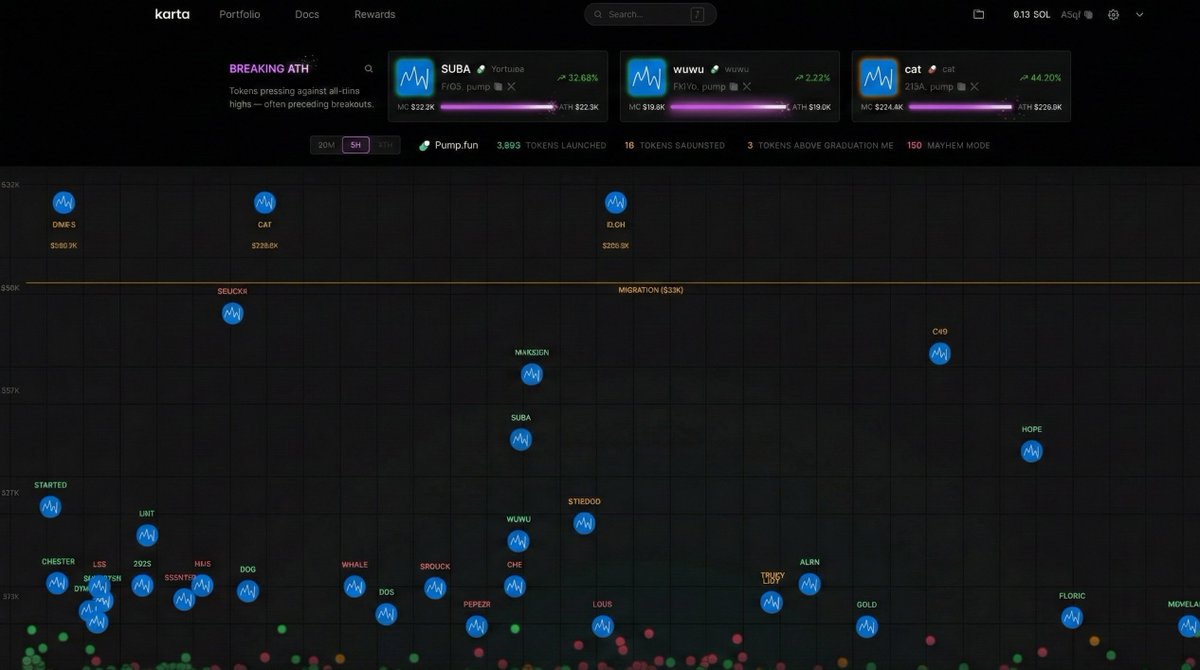Click the 0.13 SOL balance
The width and height of the screenshot is (1200, 670).
coord(1031,14)
